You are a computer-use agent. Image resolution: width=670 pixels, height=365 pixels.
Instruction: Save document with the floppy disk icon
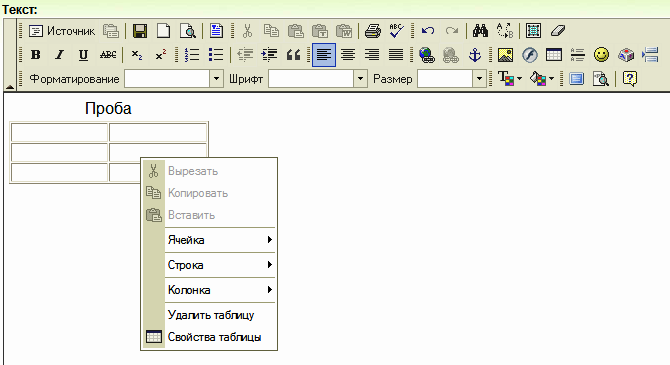click(x=140, y=31)
